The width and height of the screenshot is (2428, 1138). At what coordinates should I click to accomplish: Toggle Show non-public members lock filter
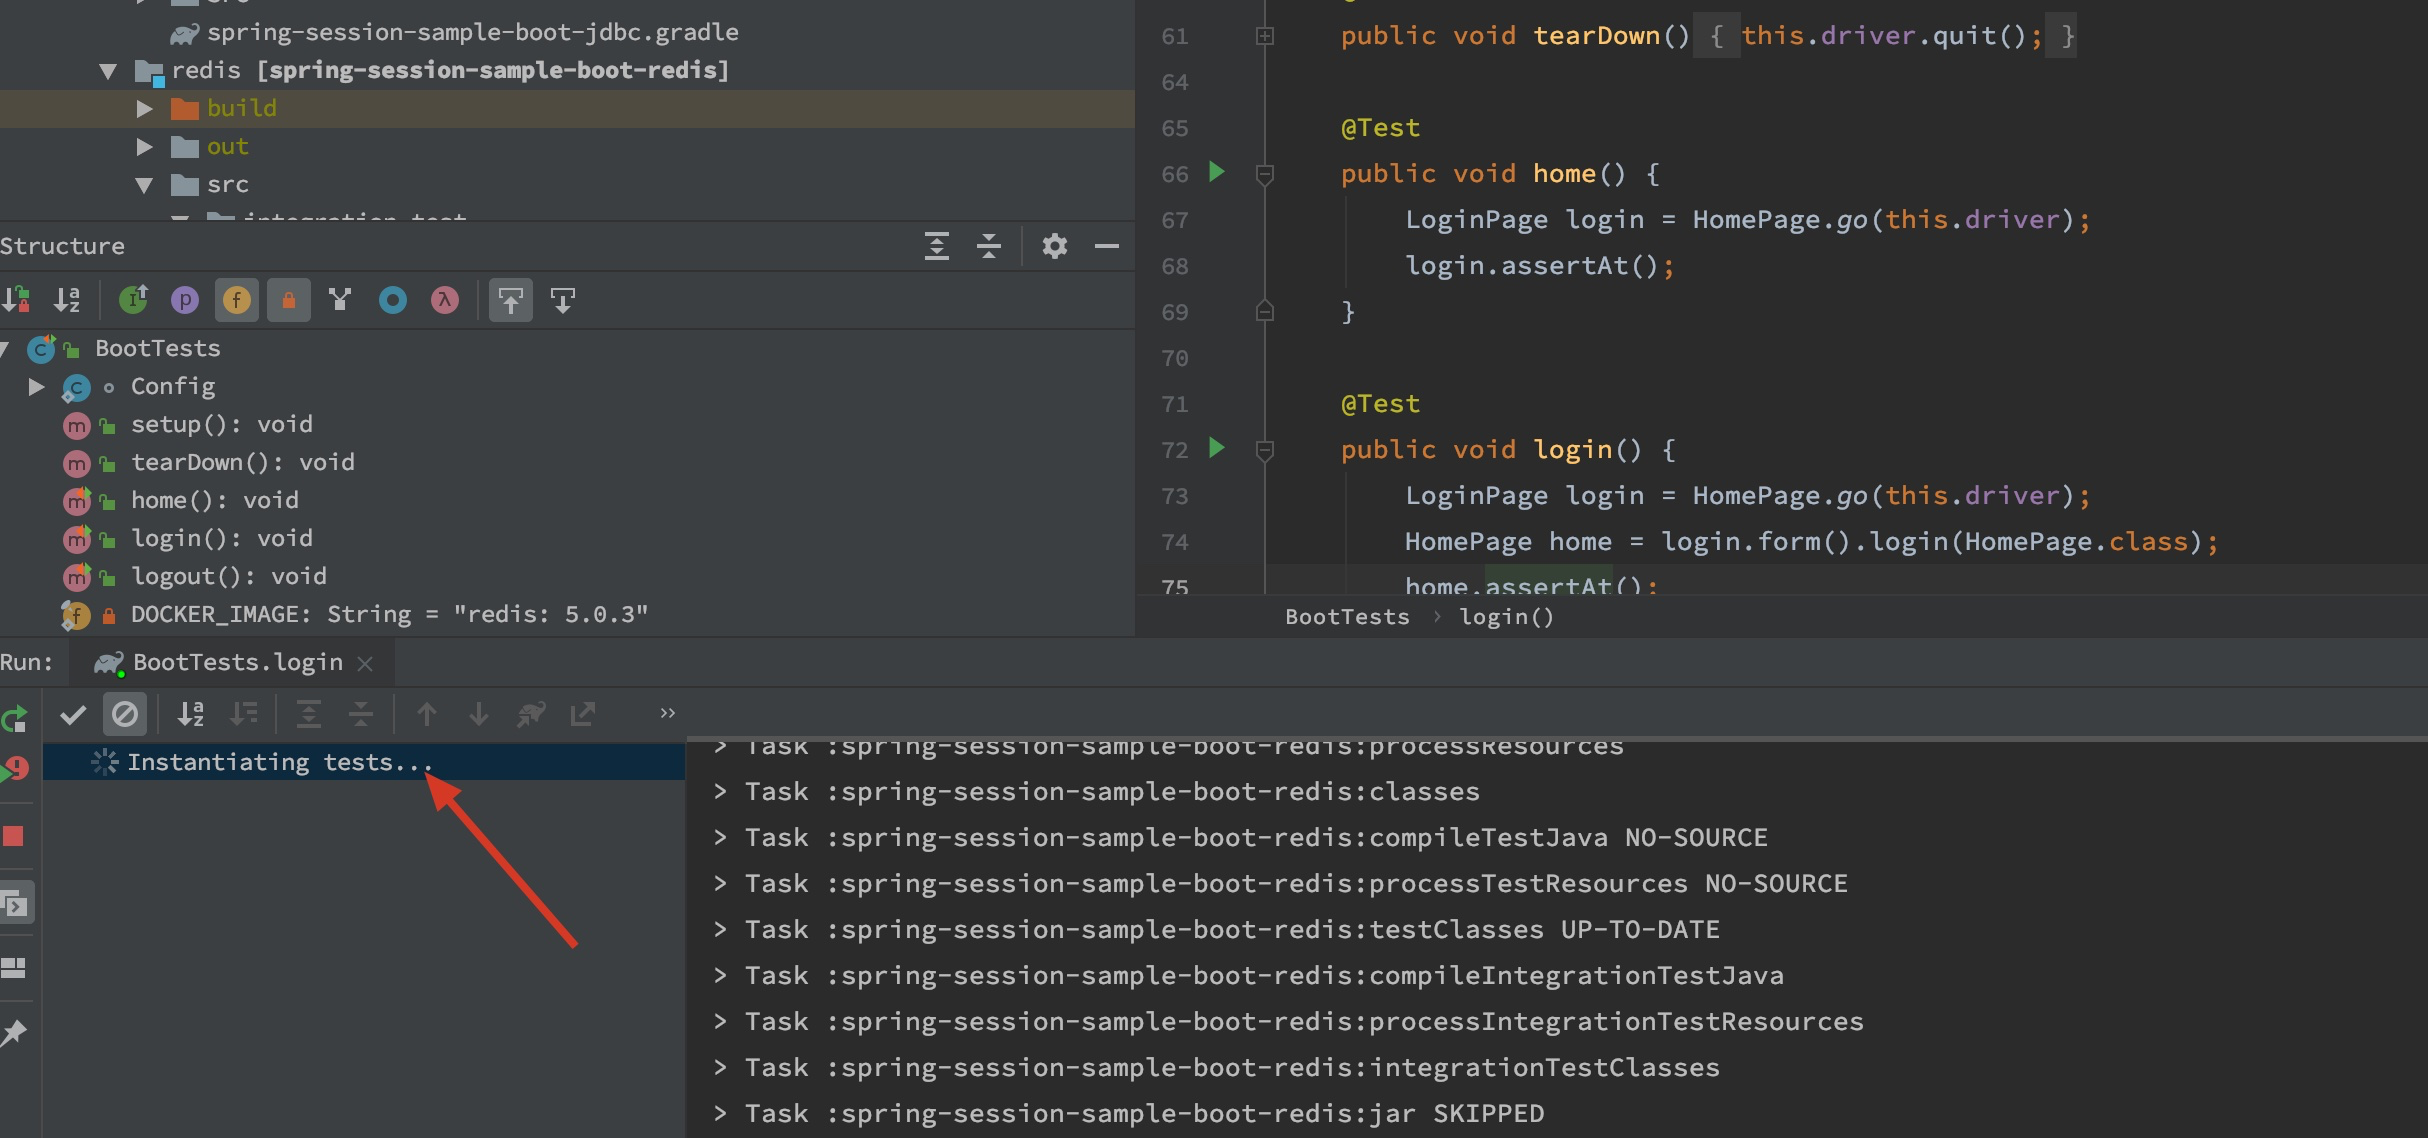click(289, 300)
